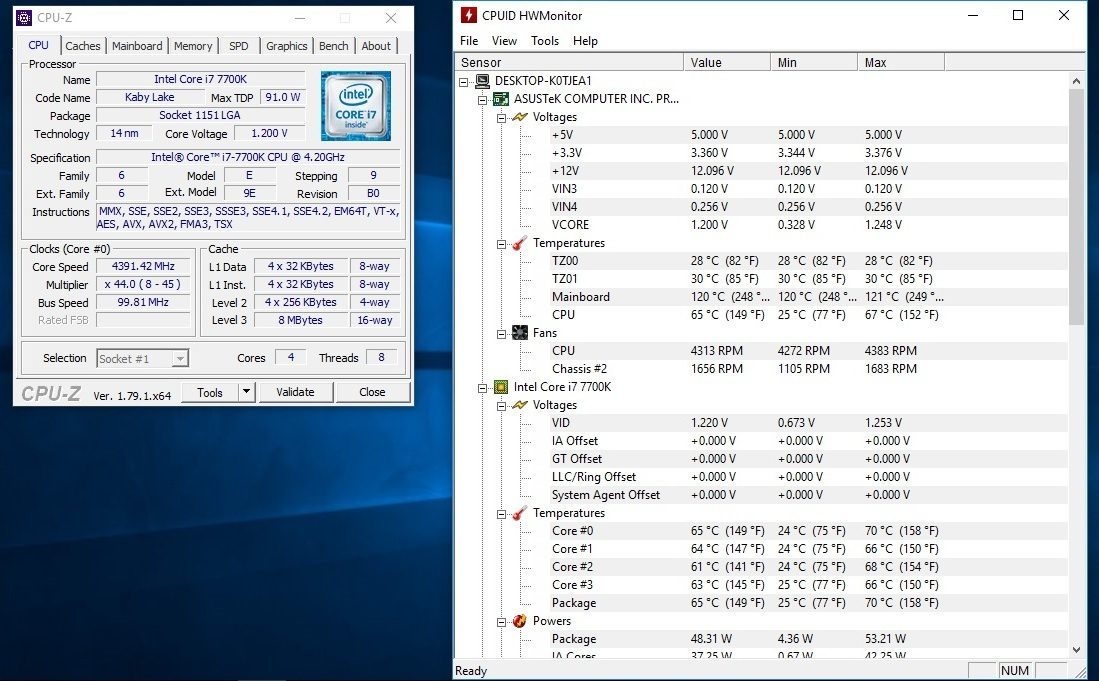This screenshot has height=681, width=1099.
Task: Click the flame Powers icon
Action: point(520,621)
